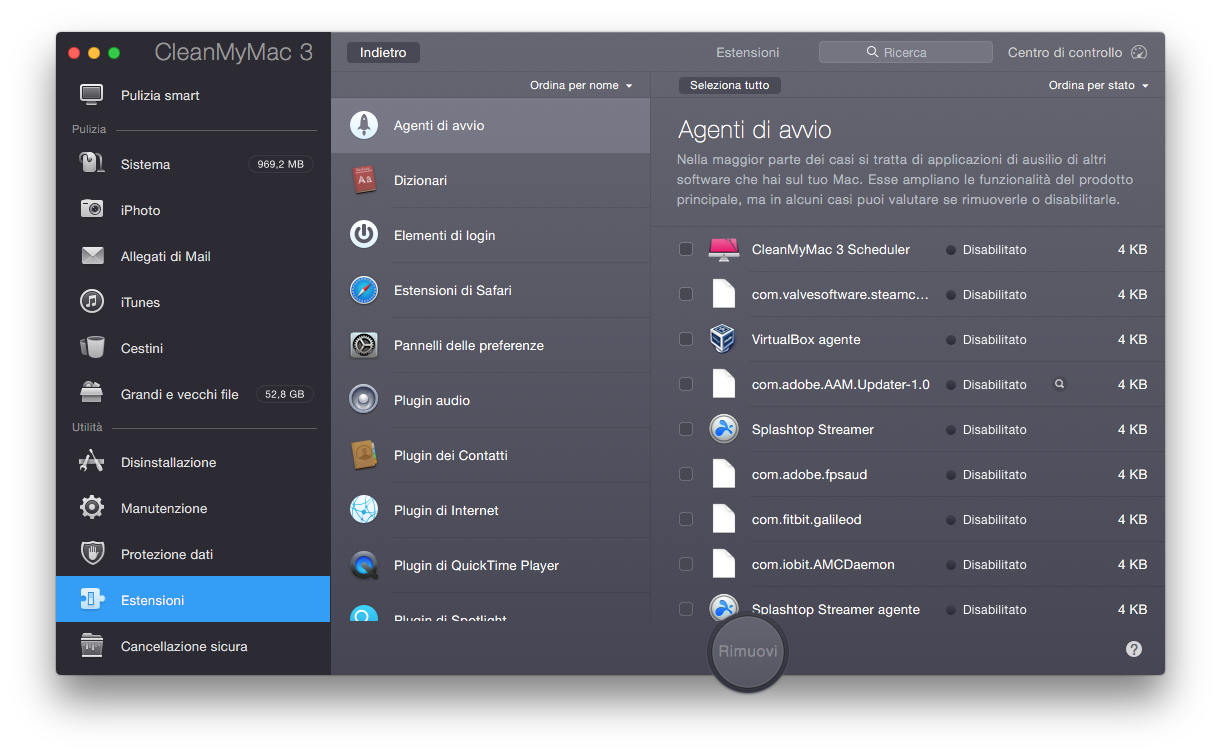This screenshot has width=1221, height=755.
Task: Click the 52,8 GB size badge
Action: [x=284, y=394]
